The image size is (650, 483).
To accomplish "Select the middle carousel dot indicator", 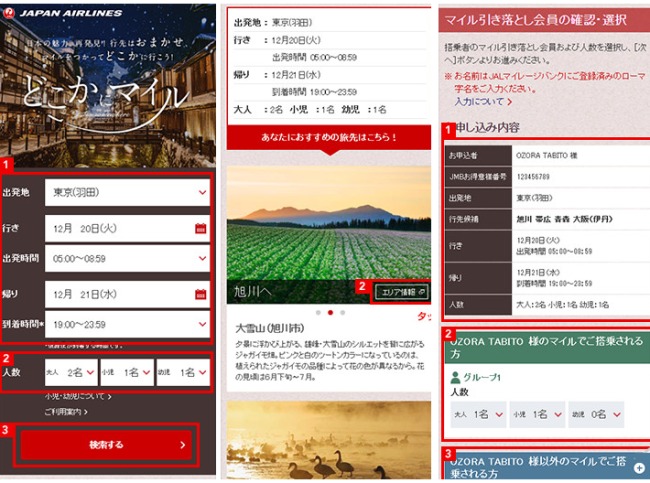I will coord(330,313).
